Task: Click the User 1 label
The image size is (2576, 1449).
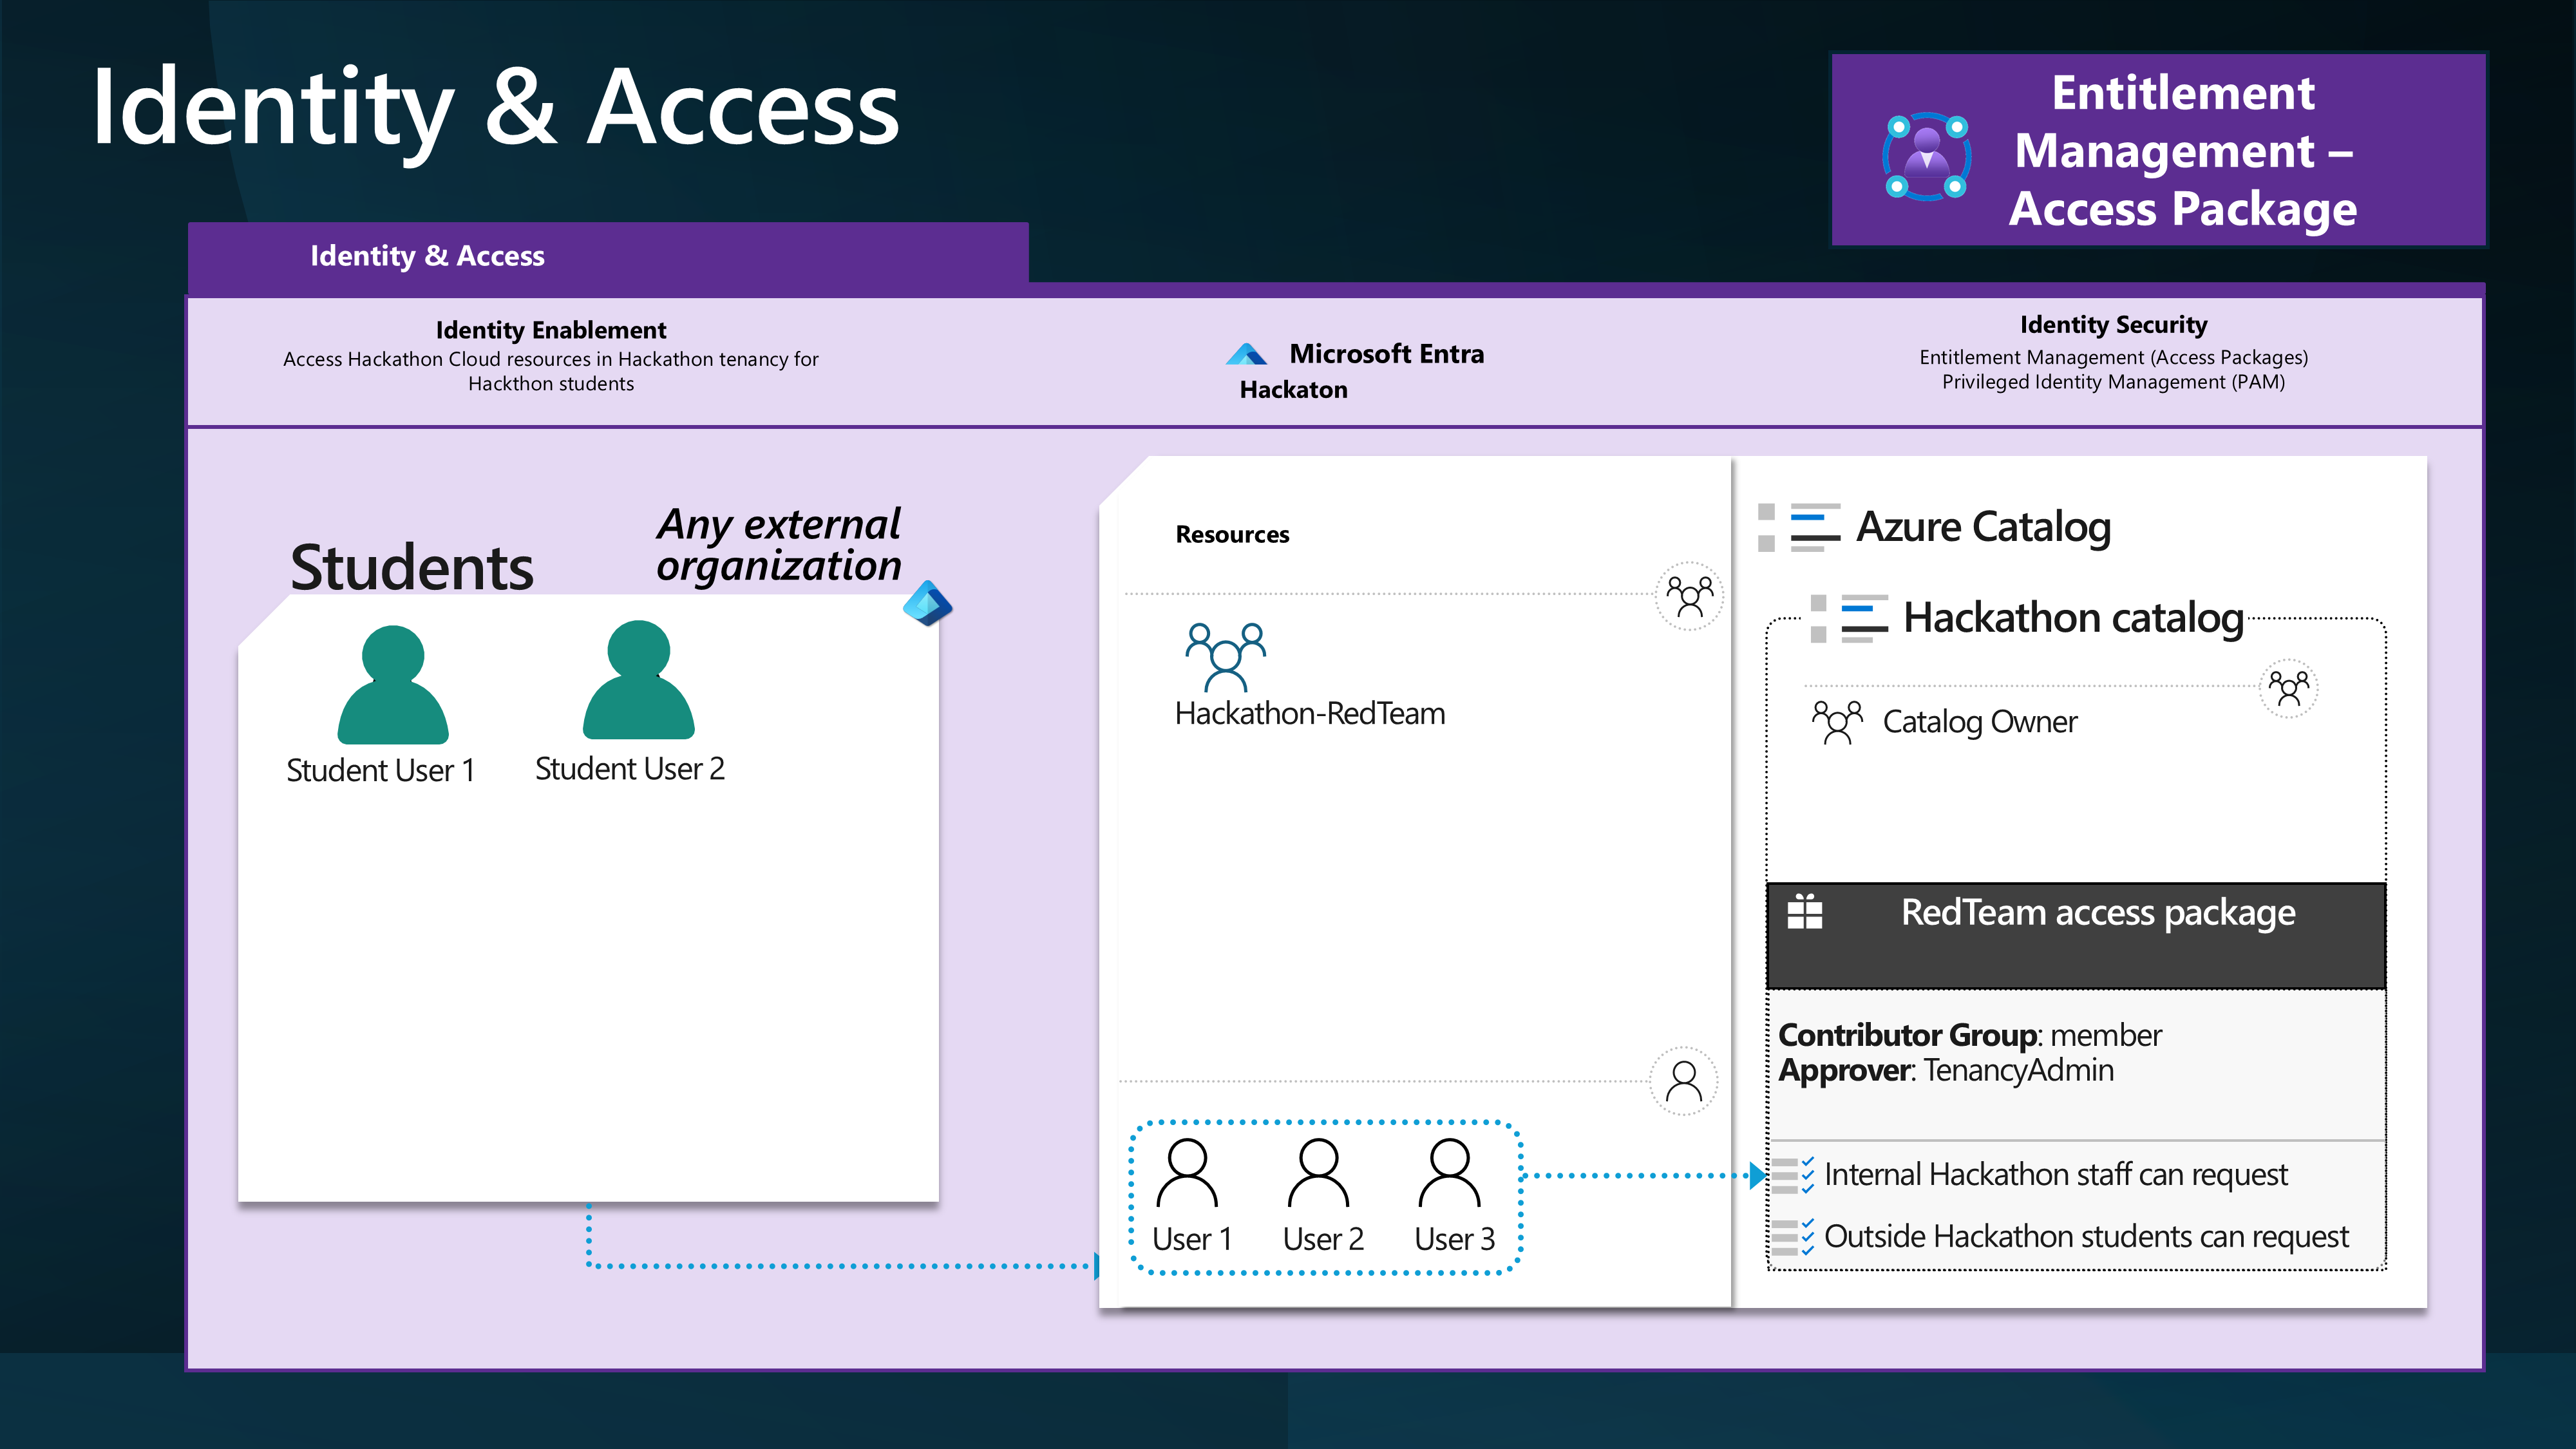Action: [1191, 1240]
